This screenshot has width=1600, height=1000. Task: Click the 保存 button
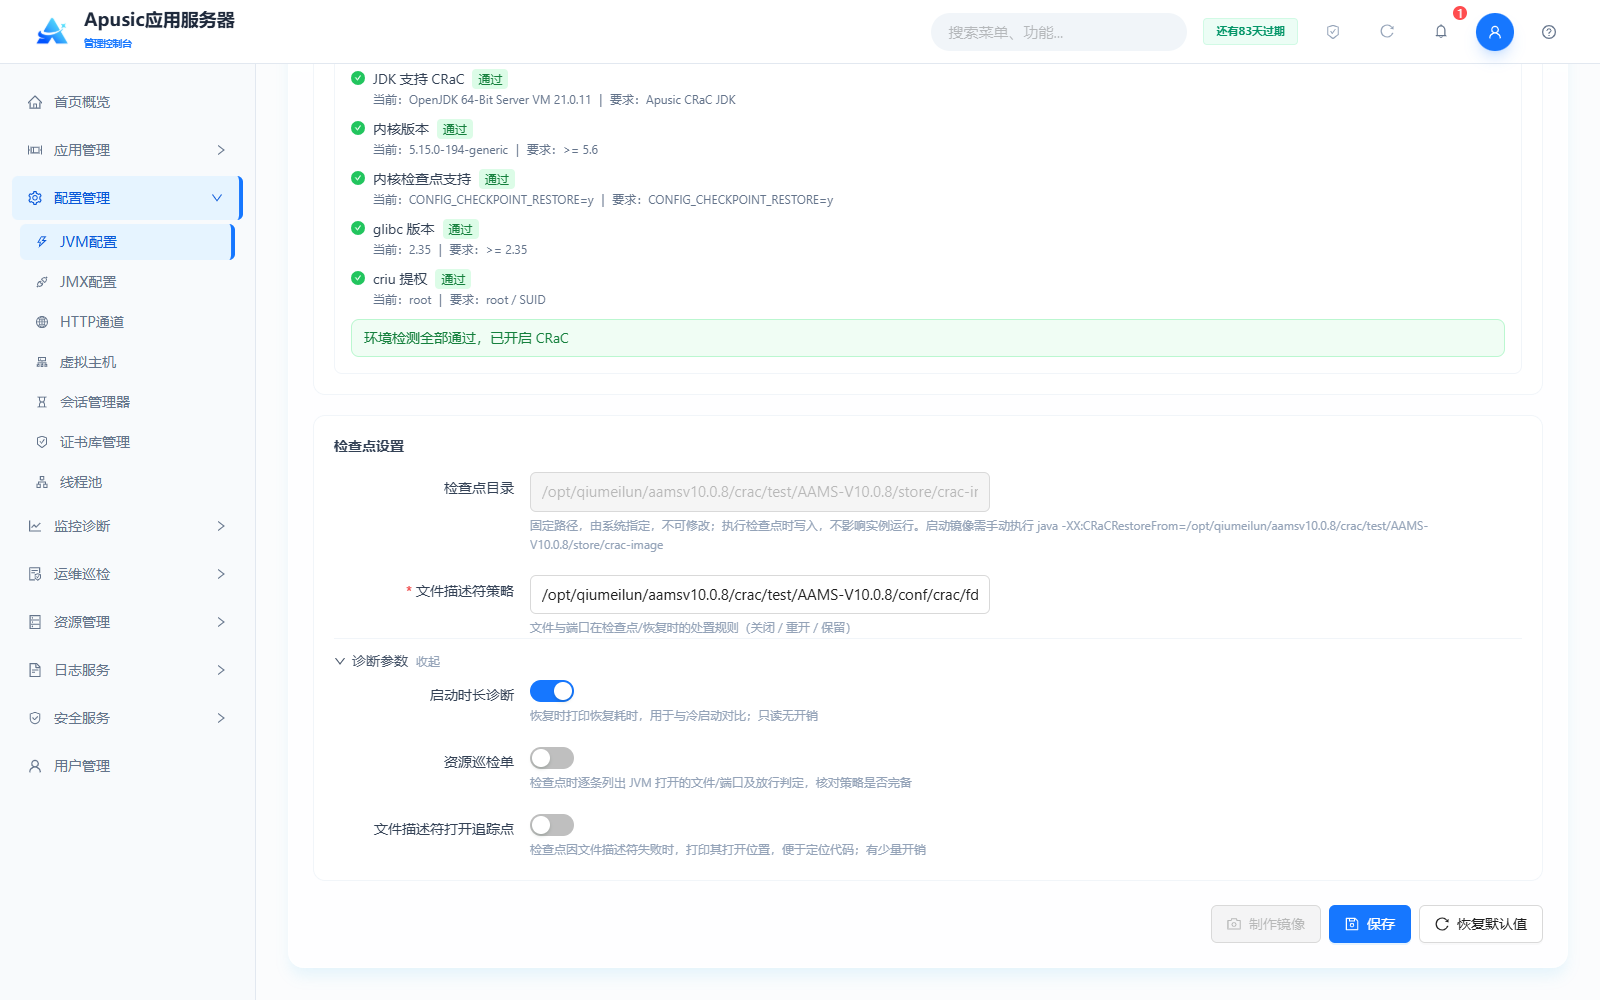(1370, 924)
